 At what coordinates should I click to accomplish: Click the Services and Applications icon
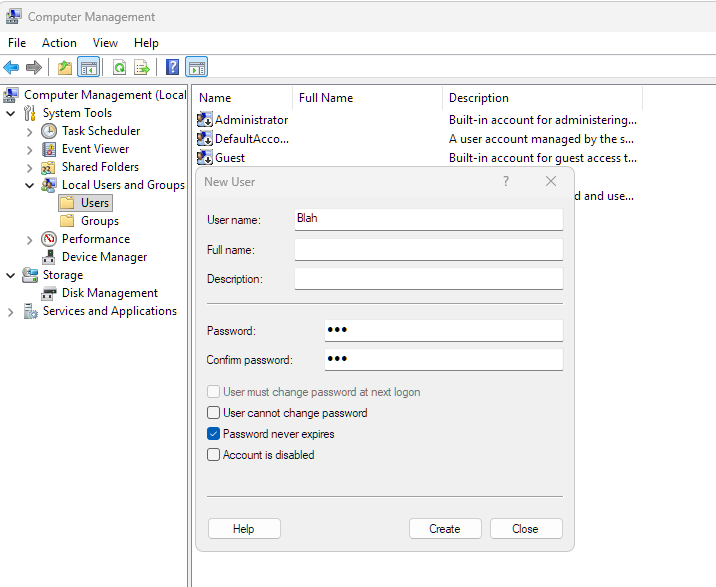[30, 311]
